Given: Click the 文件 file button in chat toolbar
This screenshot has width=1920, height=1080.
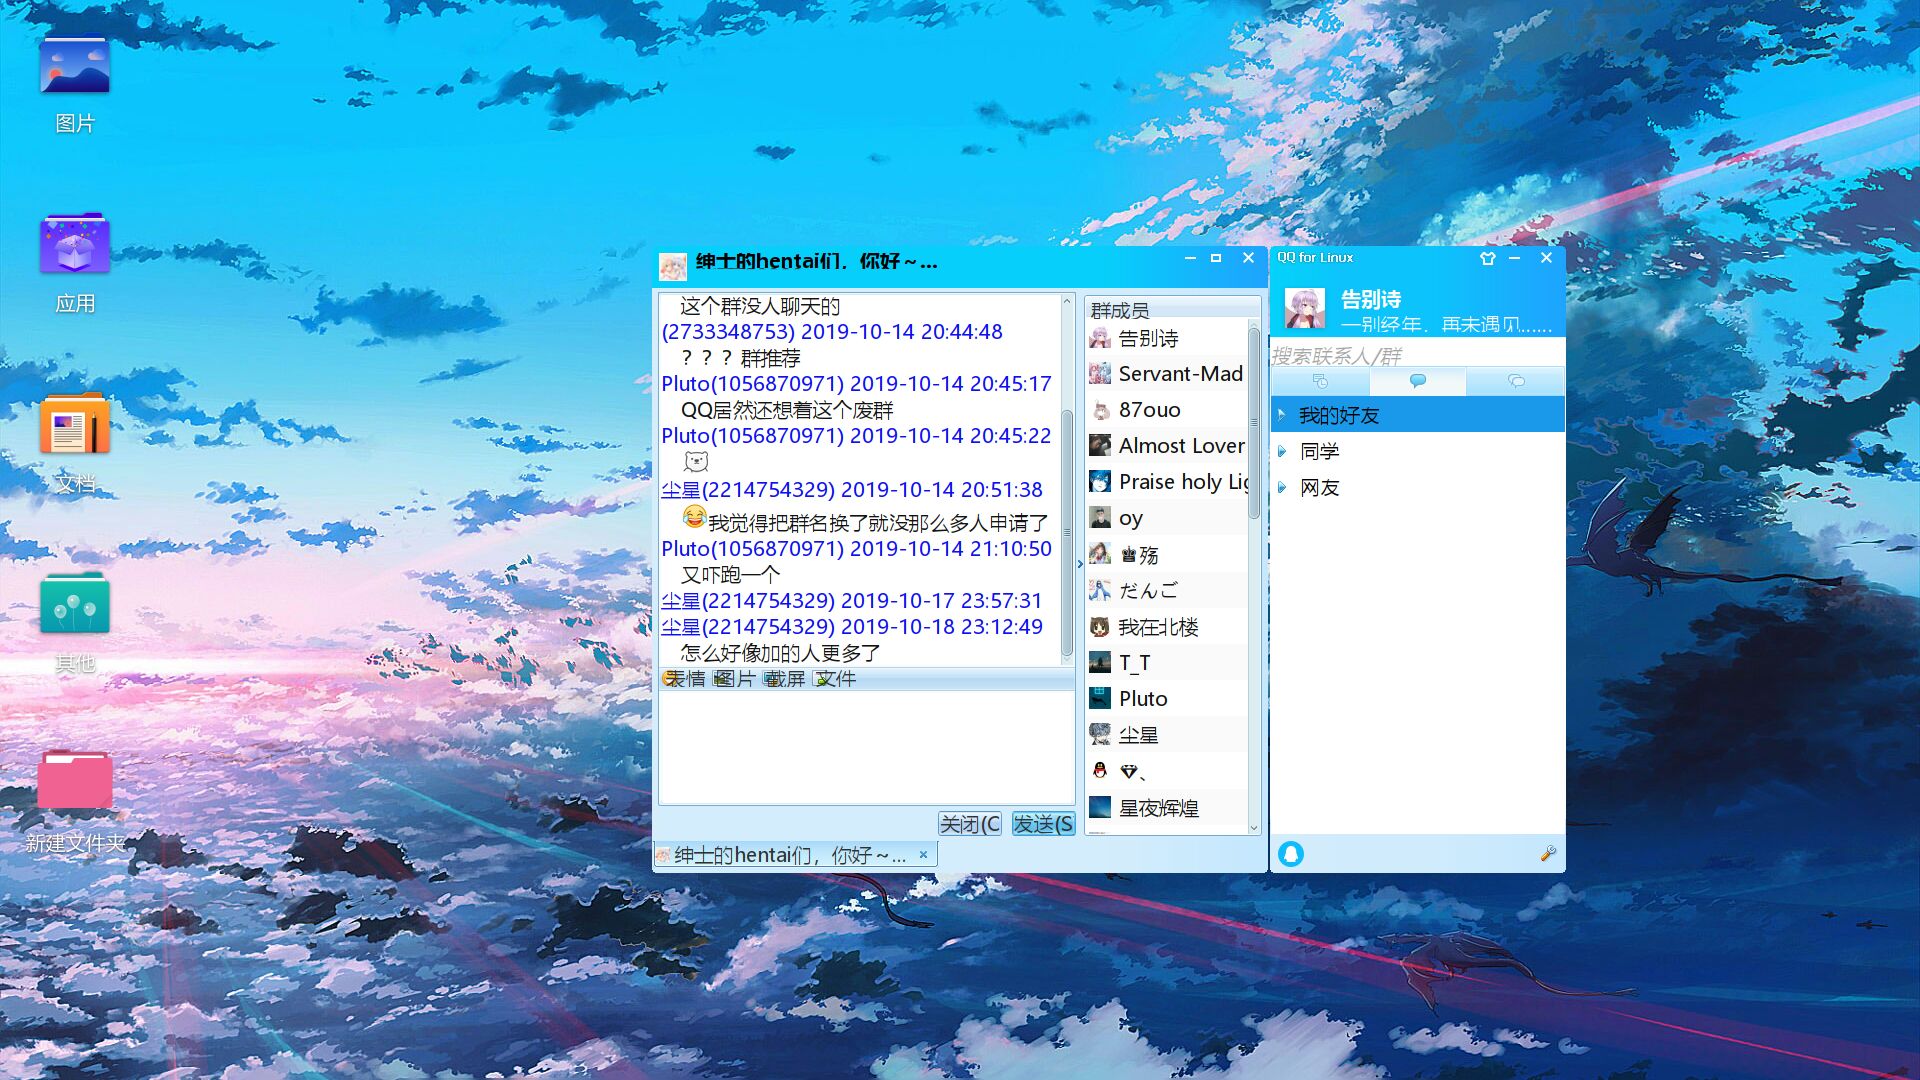Looking at the screenshot, I should 835,679.
